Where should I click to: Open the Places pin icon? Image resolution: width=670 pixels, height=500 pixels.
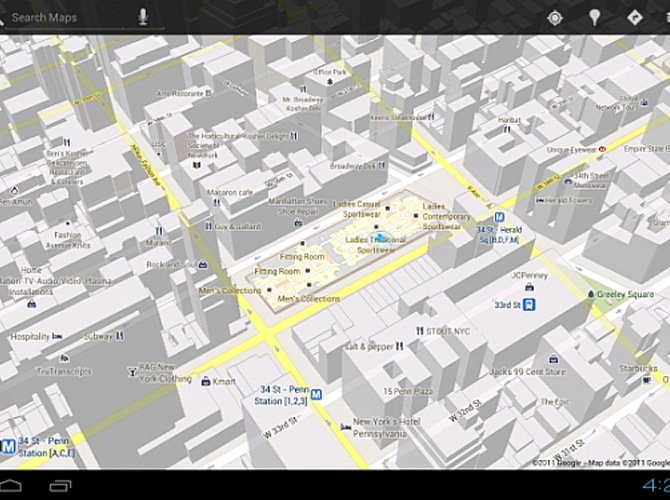[x=595, y=18]
